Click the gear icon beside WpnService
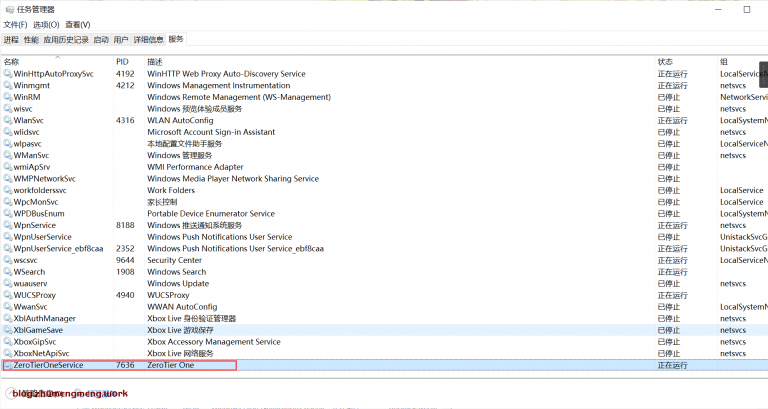 (x=8, y=225)
